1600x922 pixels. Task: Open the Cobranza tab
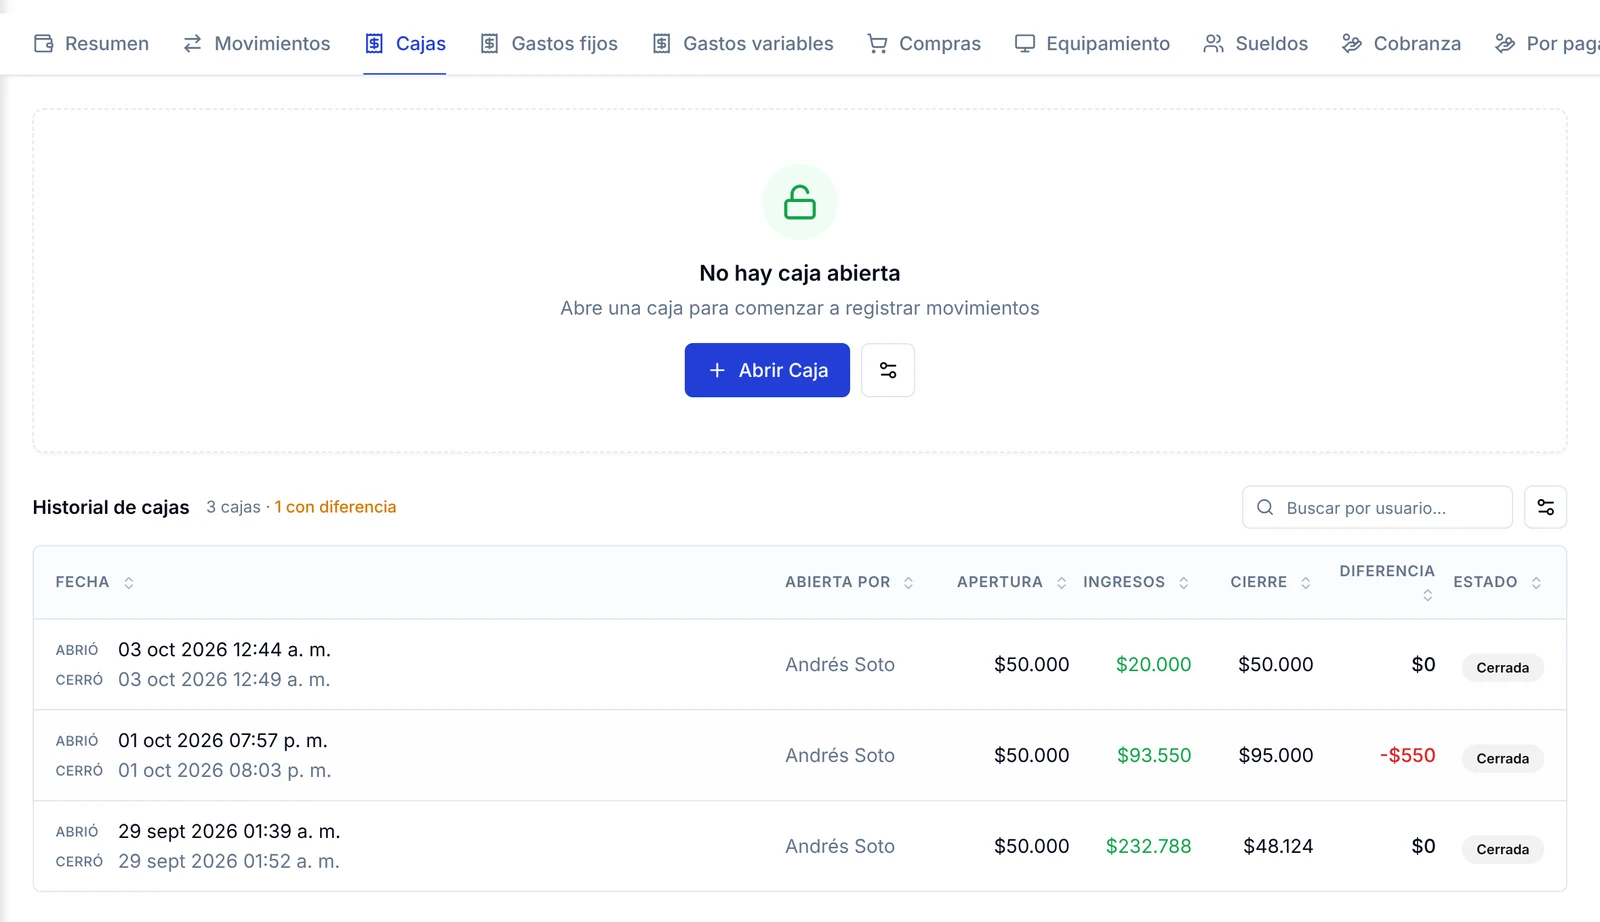pos(1401,43)
